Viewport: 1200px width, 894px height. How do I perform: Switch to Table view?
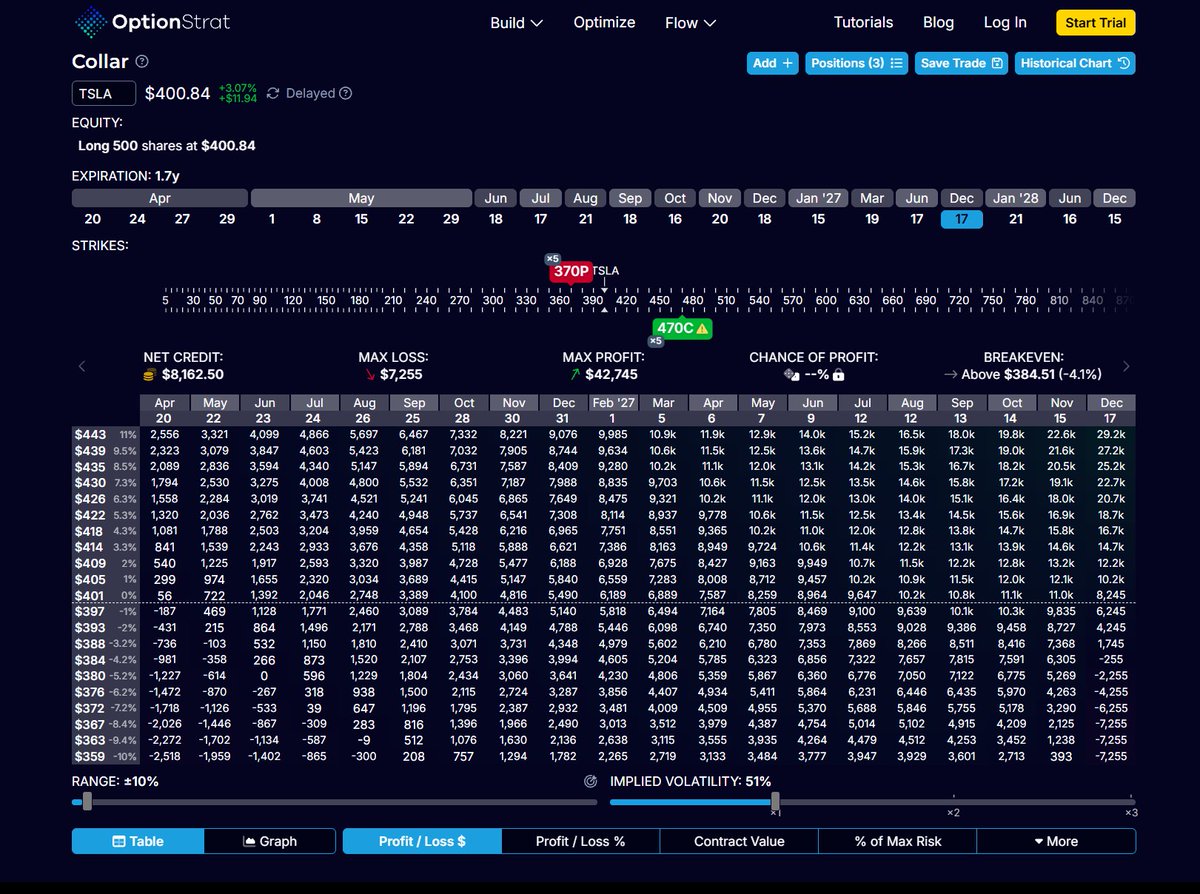138,841
